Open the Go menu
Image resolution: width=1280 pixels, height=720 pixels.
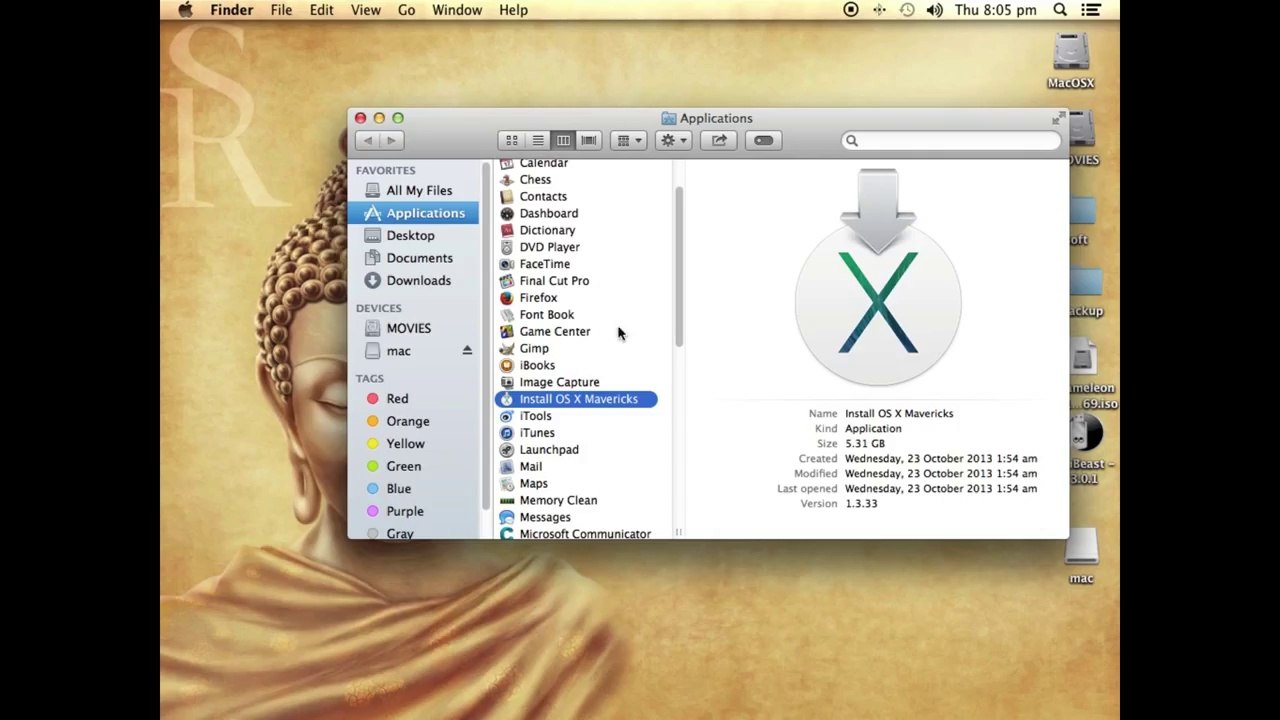coord(406,10)
